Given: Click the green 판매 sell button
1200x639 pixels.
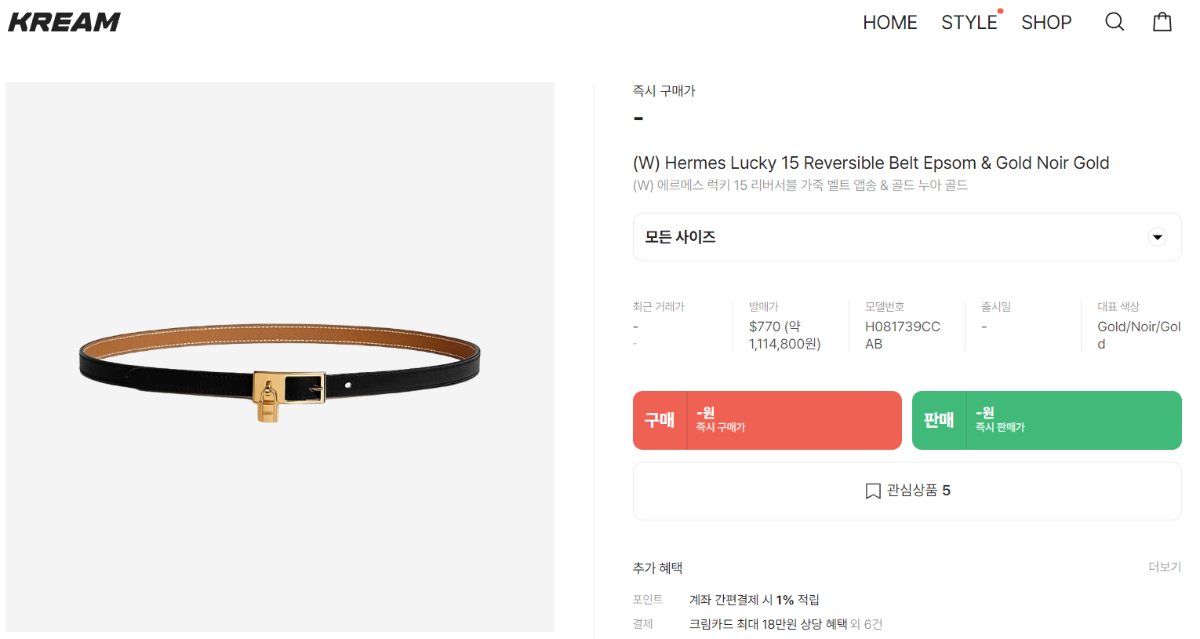Looking at the screenshot, I should (1047, 420).
